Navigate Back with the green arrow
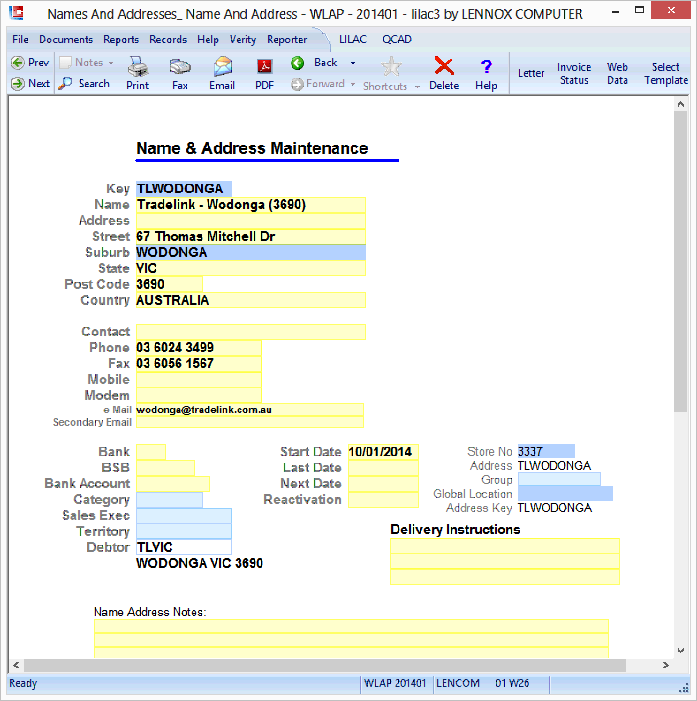This screenshot has height=701, width=697. pos(314,63)
